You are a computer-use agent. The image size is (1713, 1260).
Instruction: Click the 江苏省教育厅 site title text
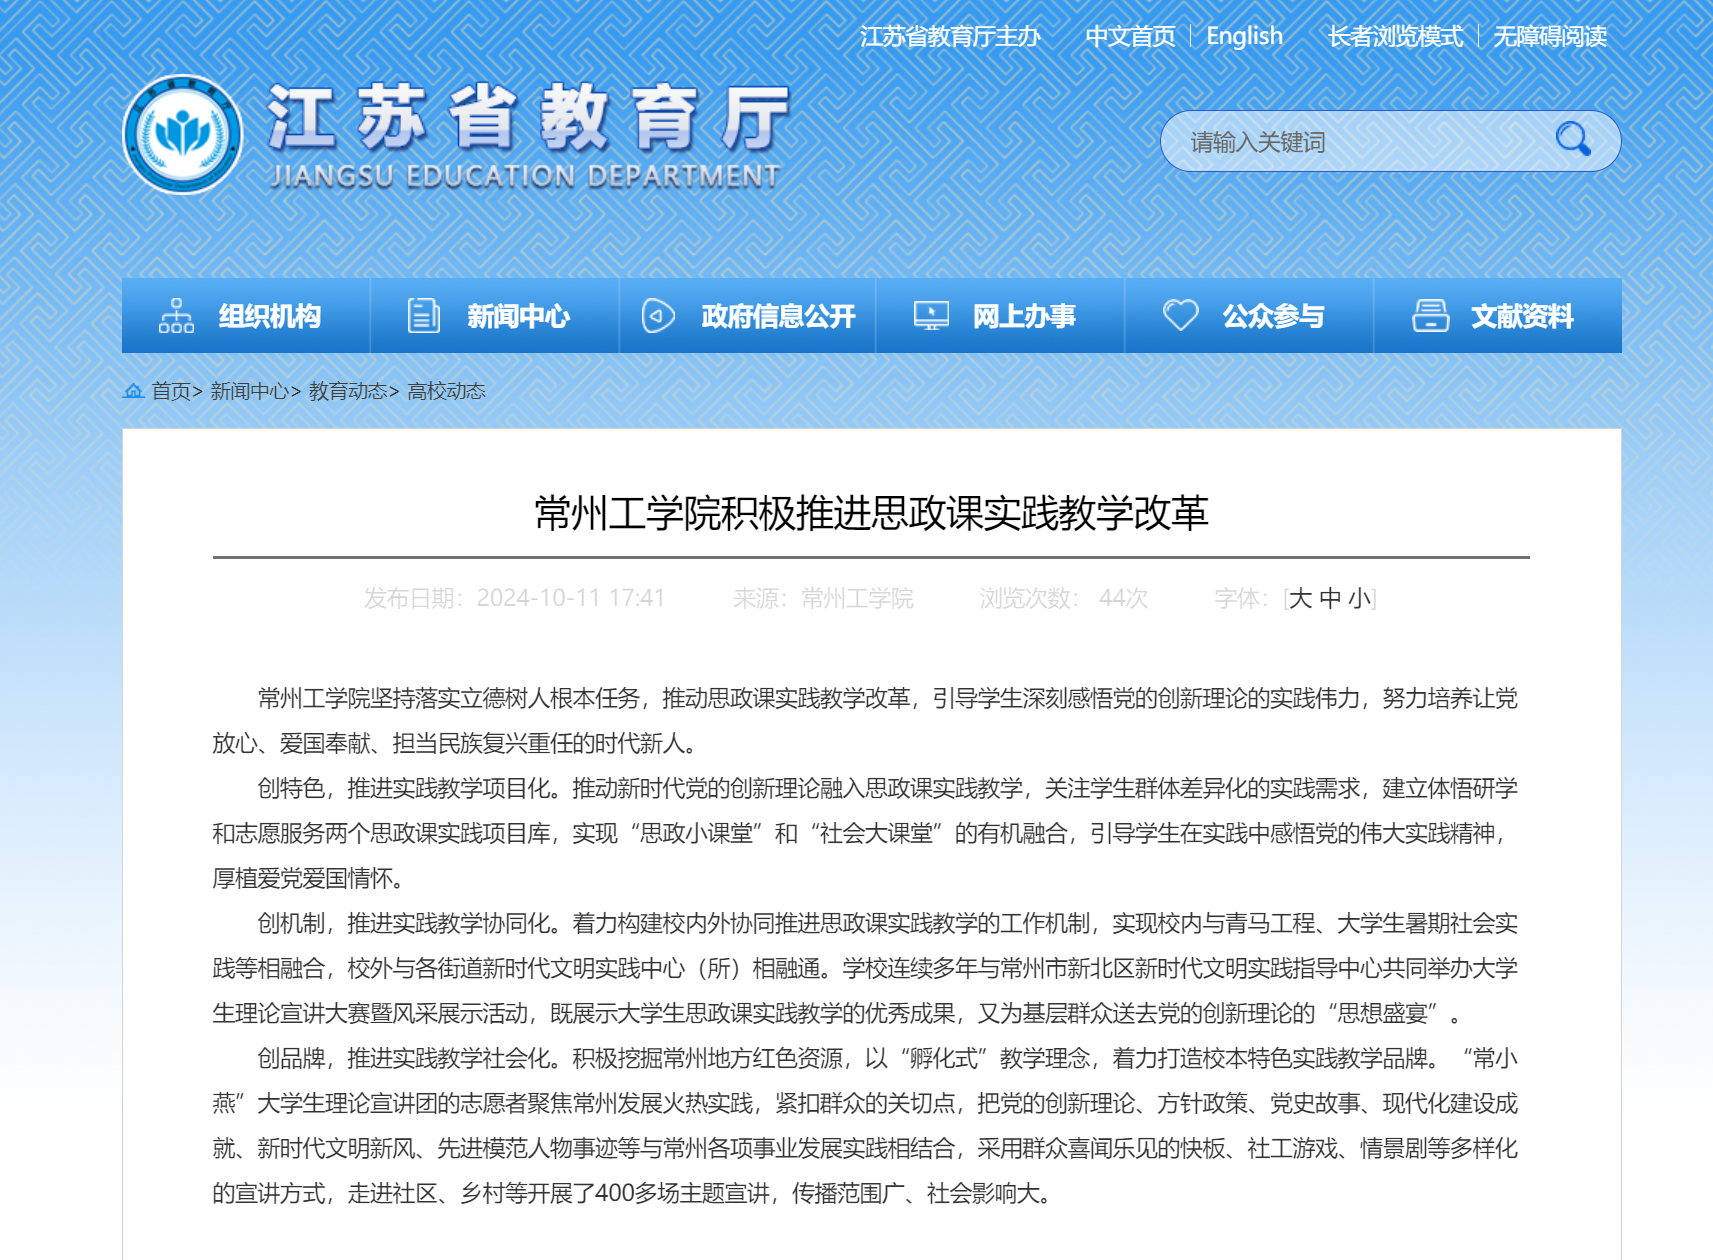530,117
